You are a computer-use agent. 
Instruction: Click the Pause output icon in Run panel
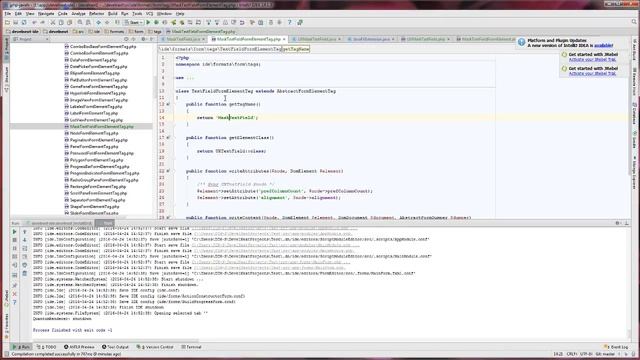tap(15, 248)
